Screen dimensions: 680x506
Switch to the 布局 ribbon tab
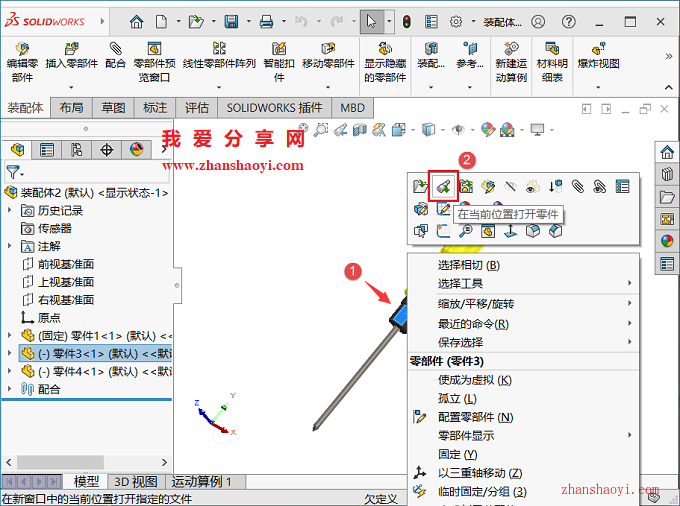(x=72, y=108)
